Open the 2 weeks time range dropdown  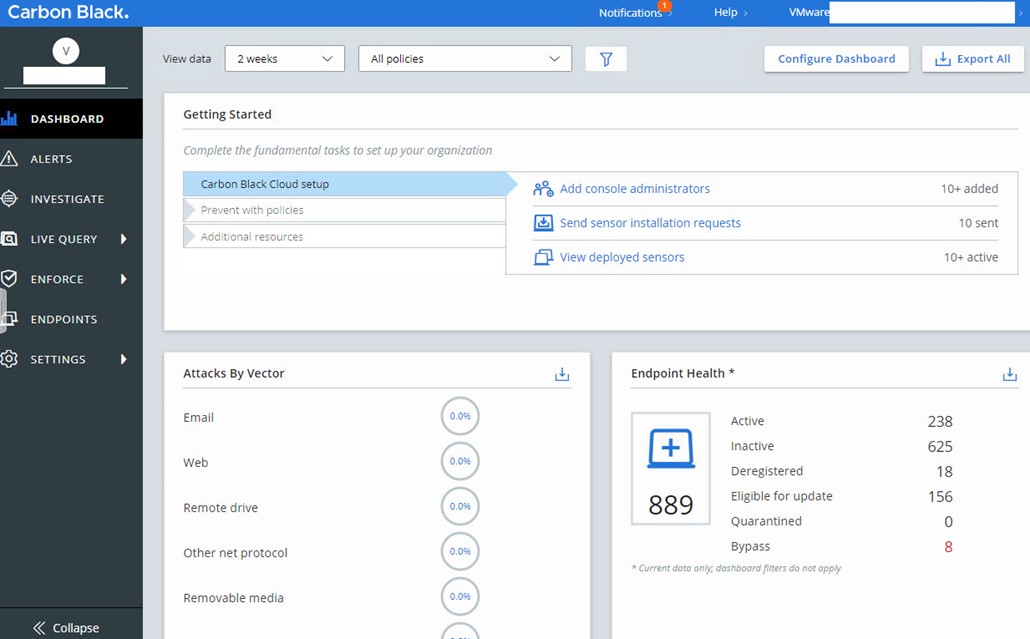click(x=285, y=59)
